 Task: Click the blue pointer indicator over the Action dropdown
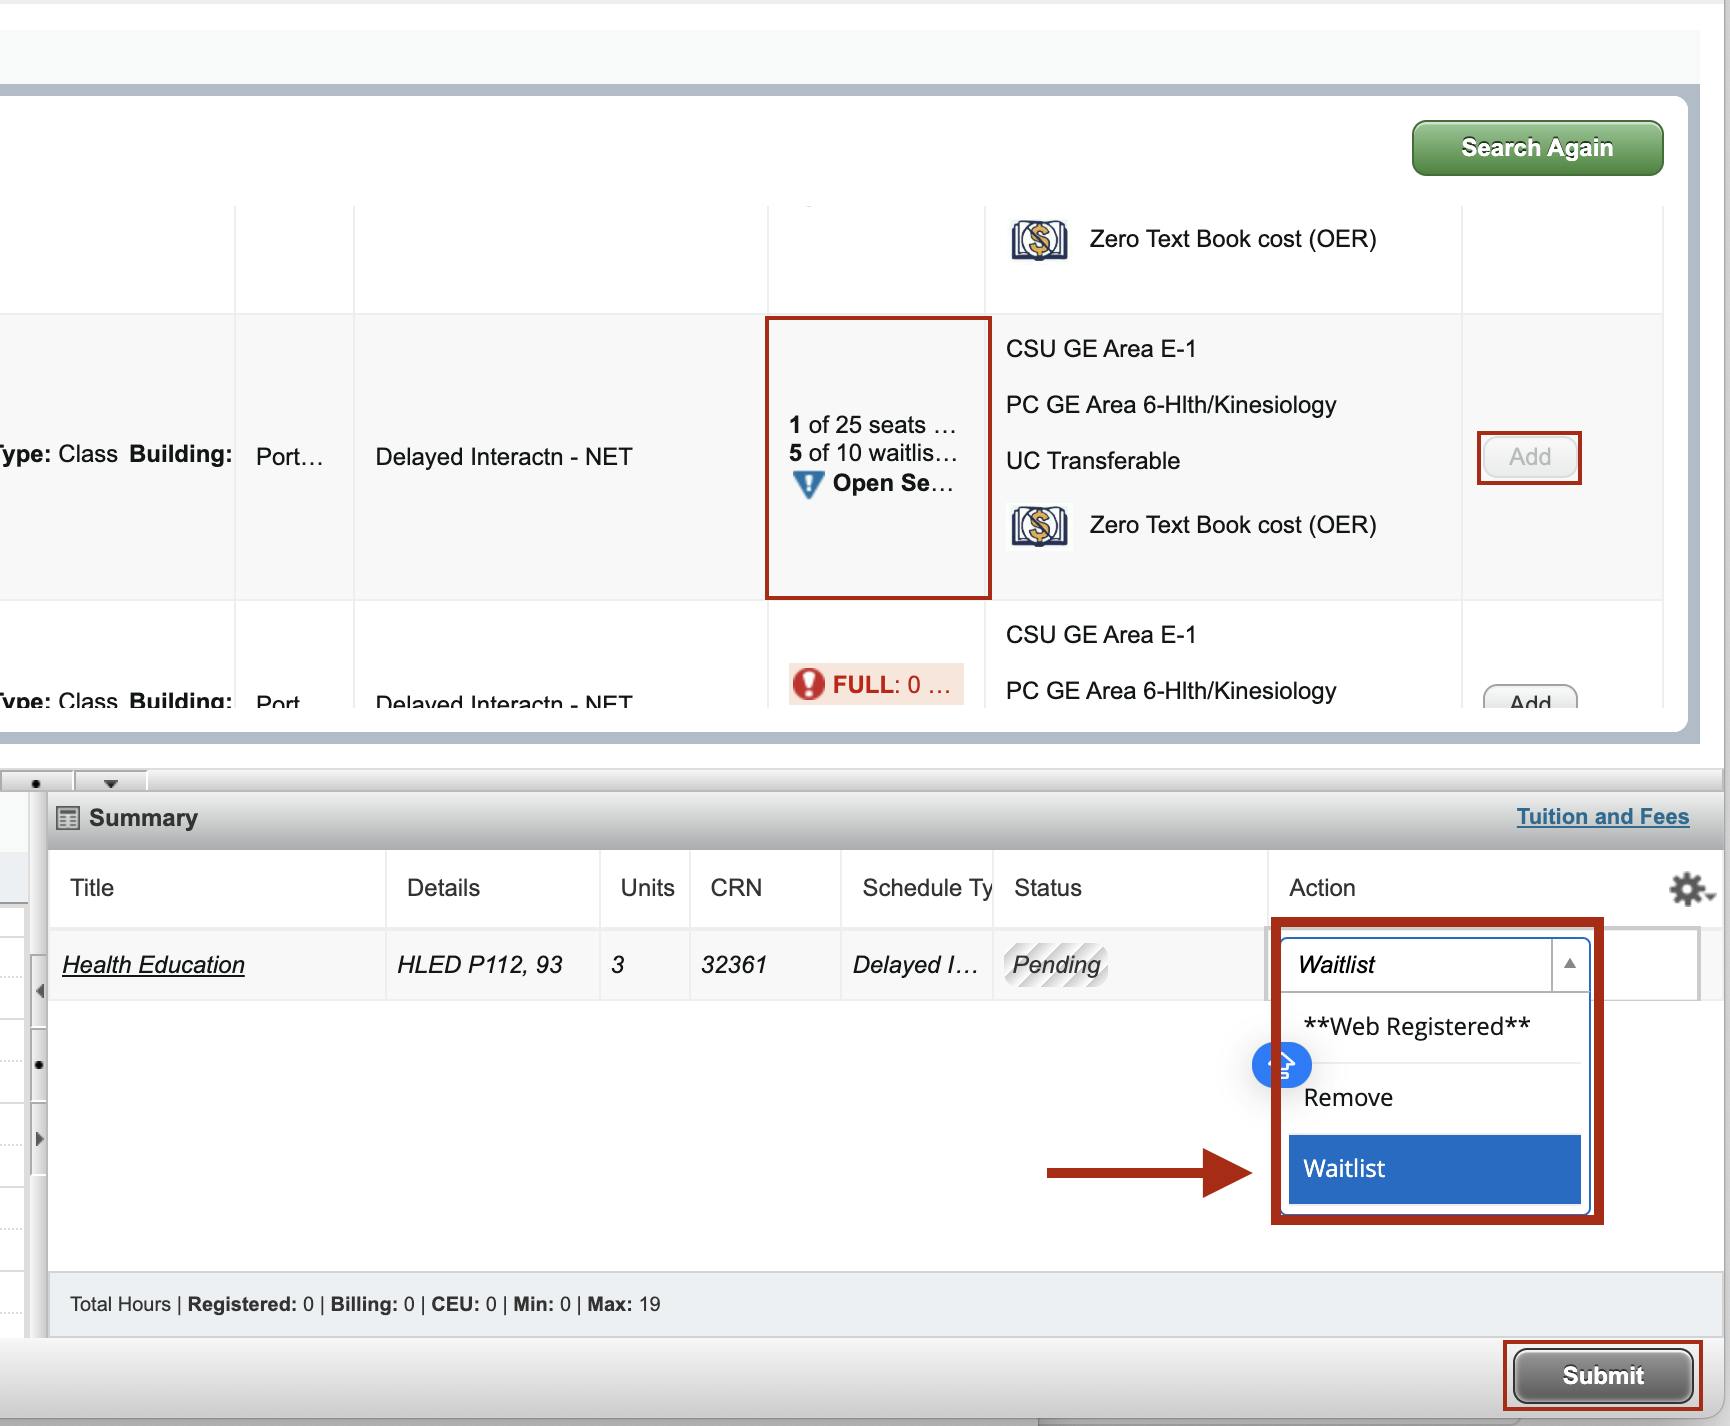[1282, 1066]
